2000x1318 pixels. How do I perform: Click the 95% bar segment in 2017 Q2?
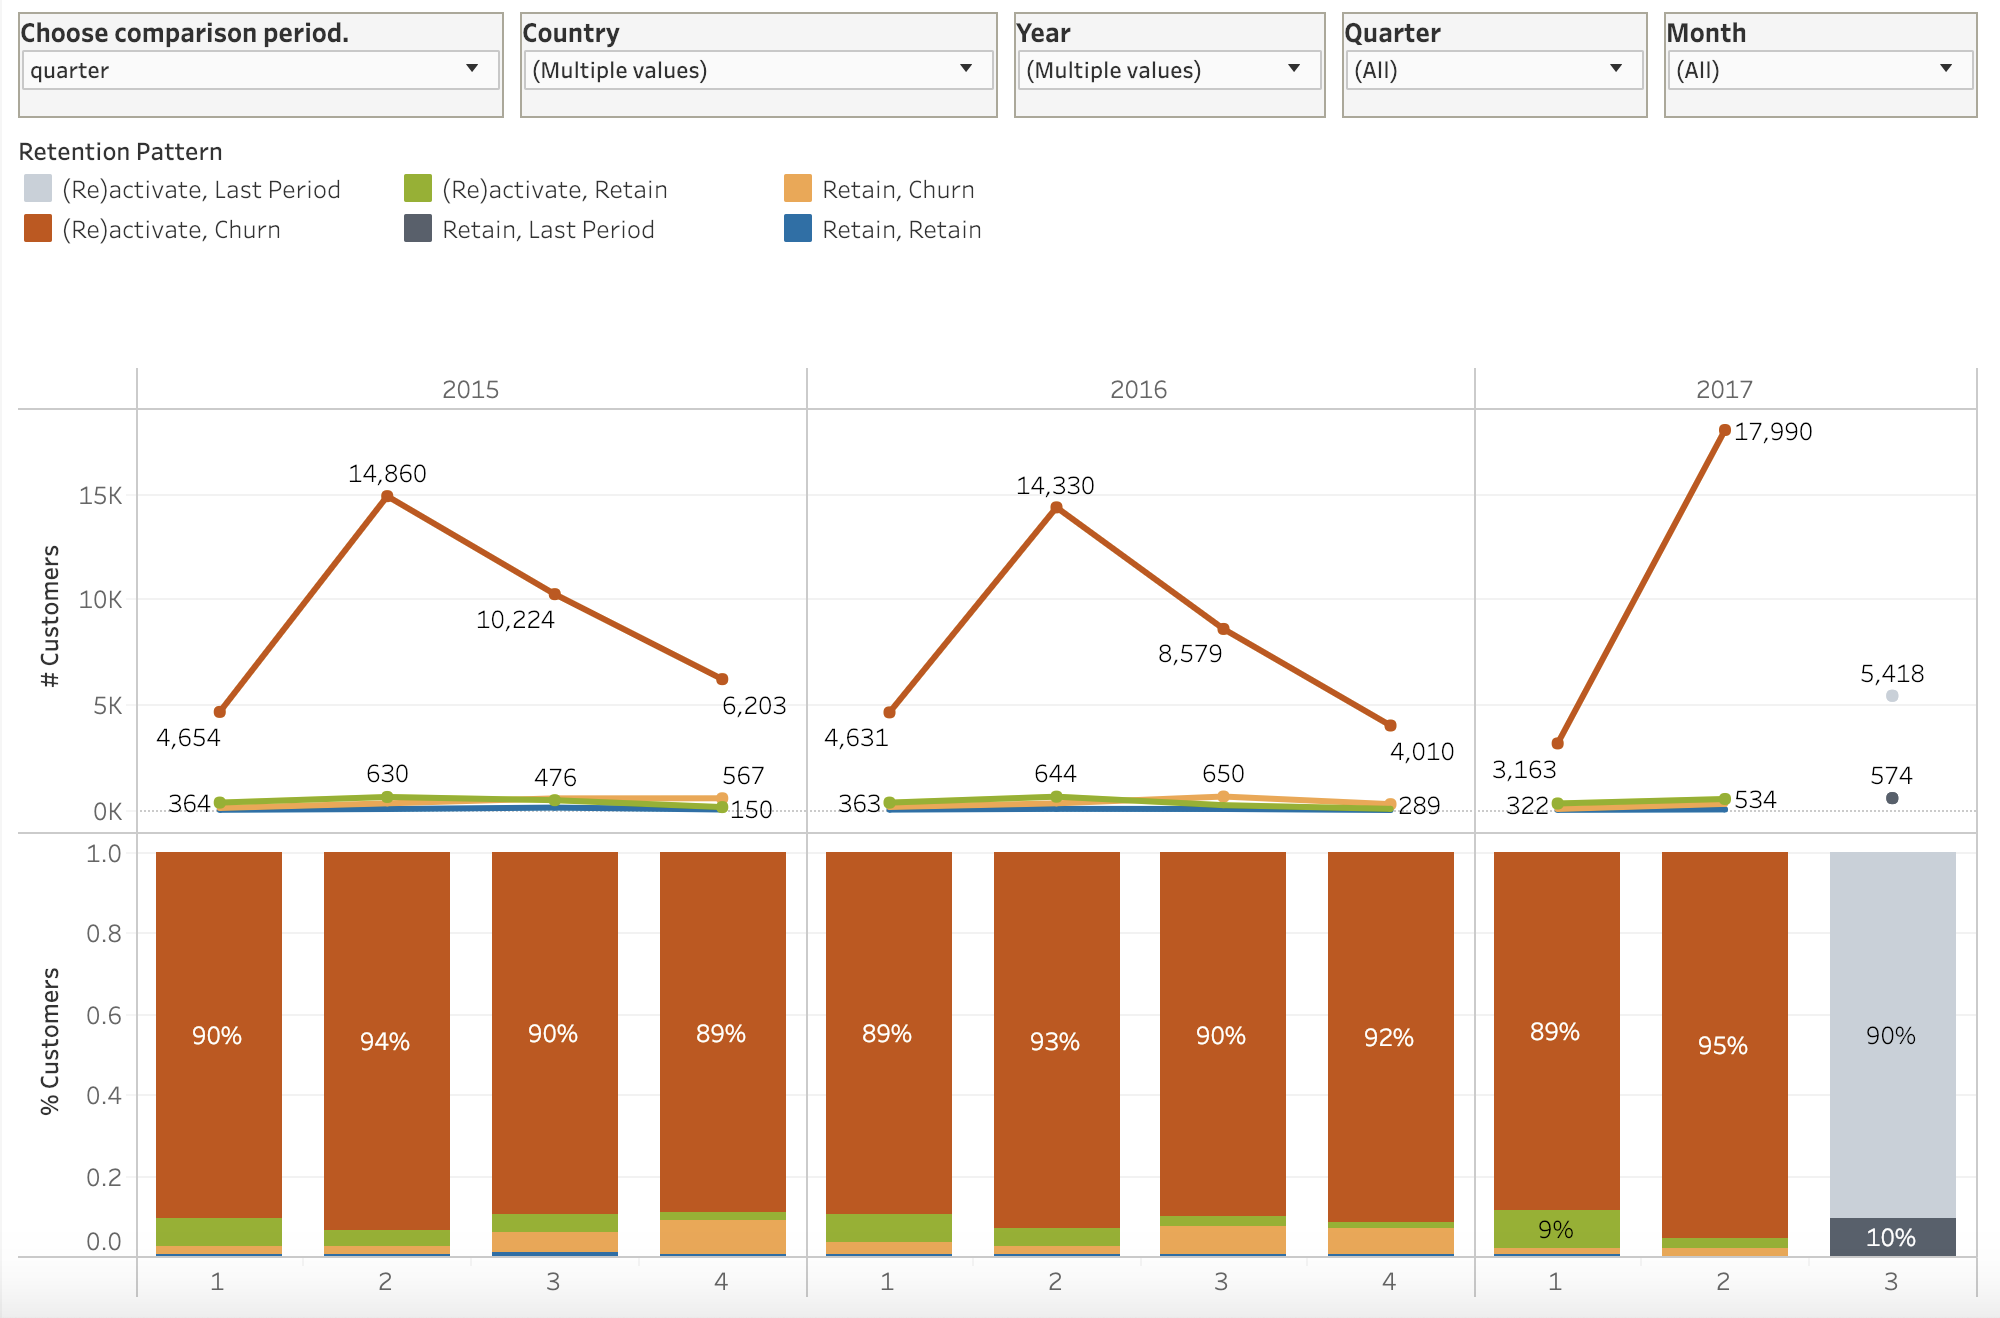(x=1725, y=1045)
